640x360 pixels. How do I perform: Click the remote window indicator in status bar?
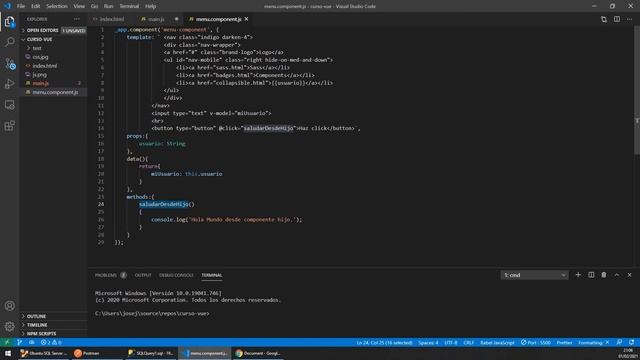pos(7,342)
